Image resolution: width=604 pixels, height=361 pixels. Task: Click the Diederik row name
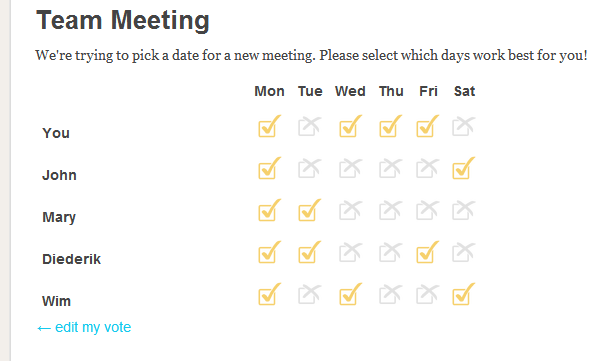tap(71, 259)
